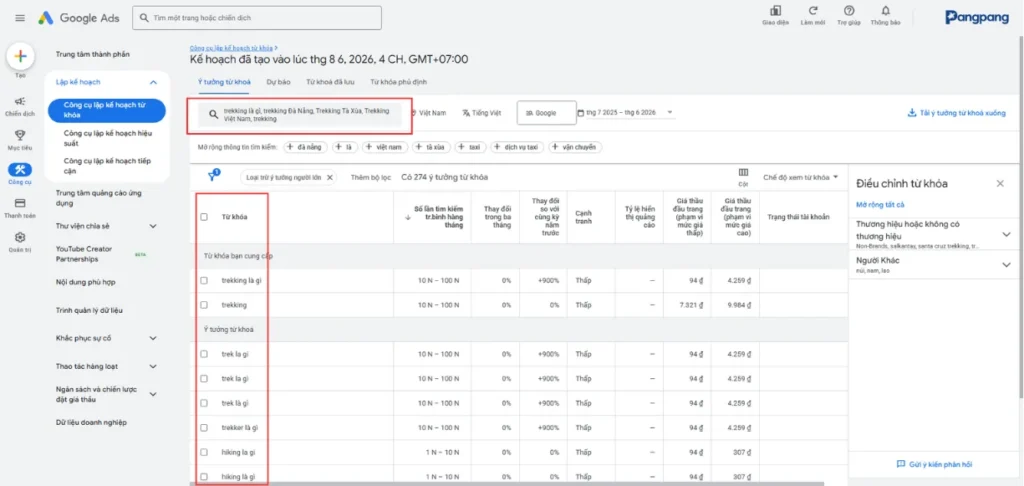
Task: Open Mục tiêu trophy icon
Action: click(20, 135)
